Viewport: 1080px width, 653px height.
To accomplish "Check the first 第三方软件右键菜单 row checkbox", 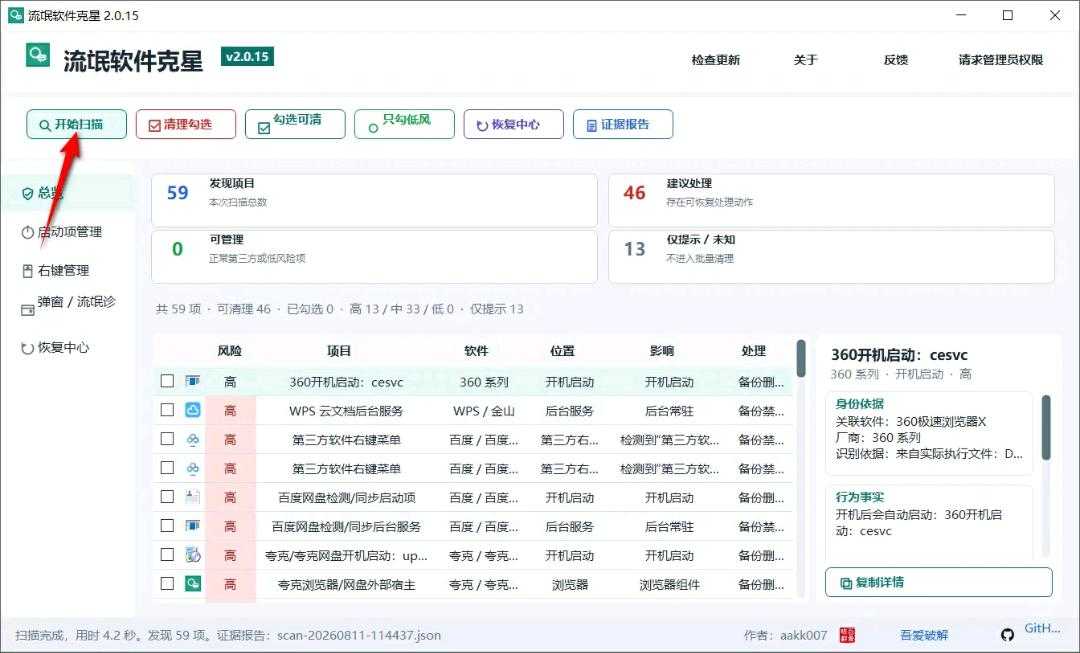I will (167, 439).
